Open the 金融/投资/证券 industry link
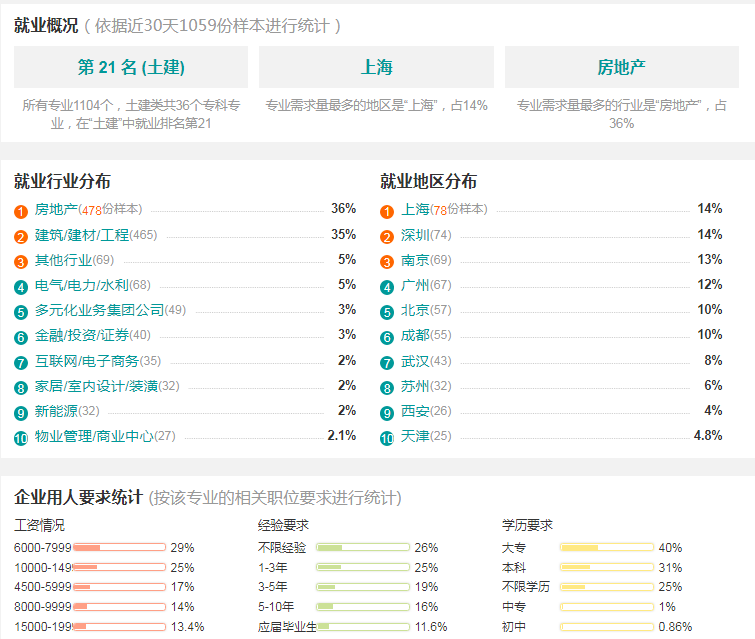755x639 pixels. 81,335
